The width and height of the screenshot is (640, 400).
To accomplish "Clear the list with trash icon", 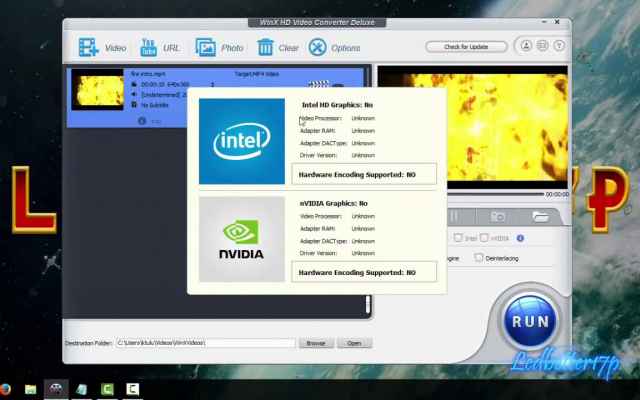I will (278, 48).
